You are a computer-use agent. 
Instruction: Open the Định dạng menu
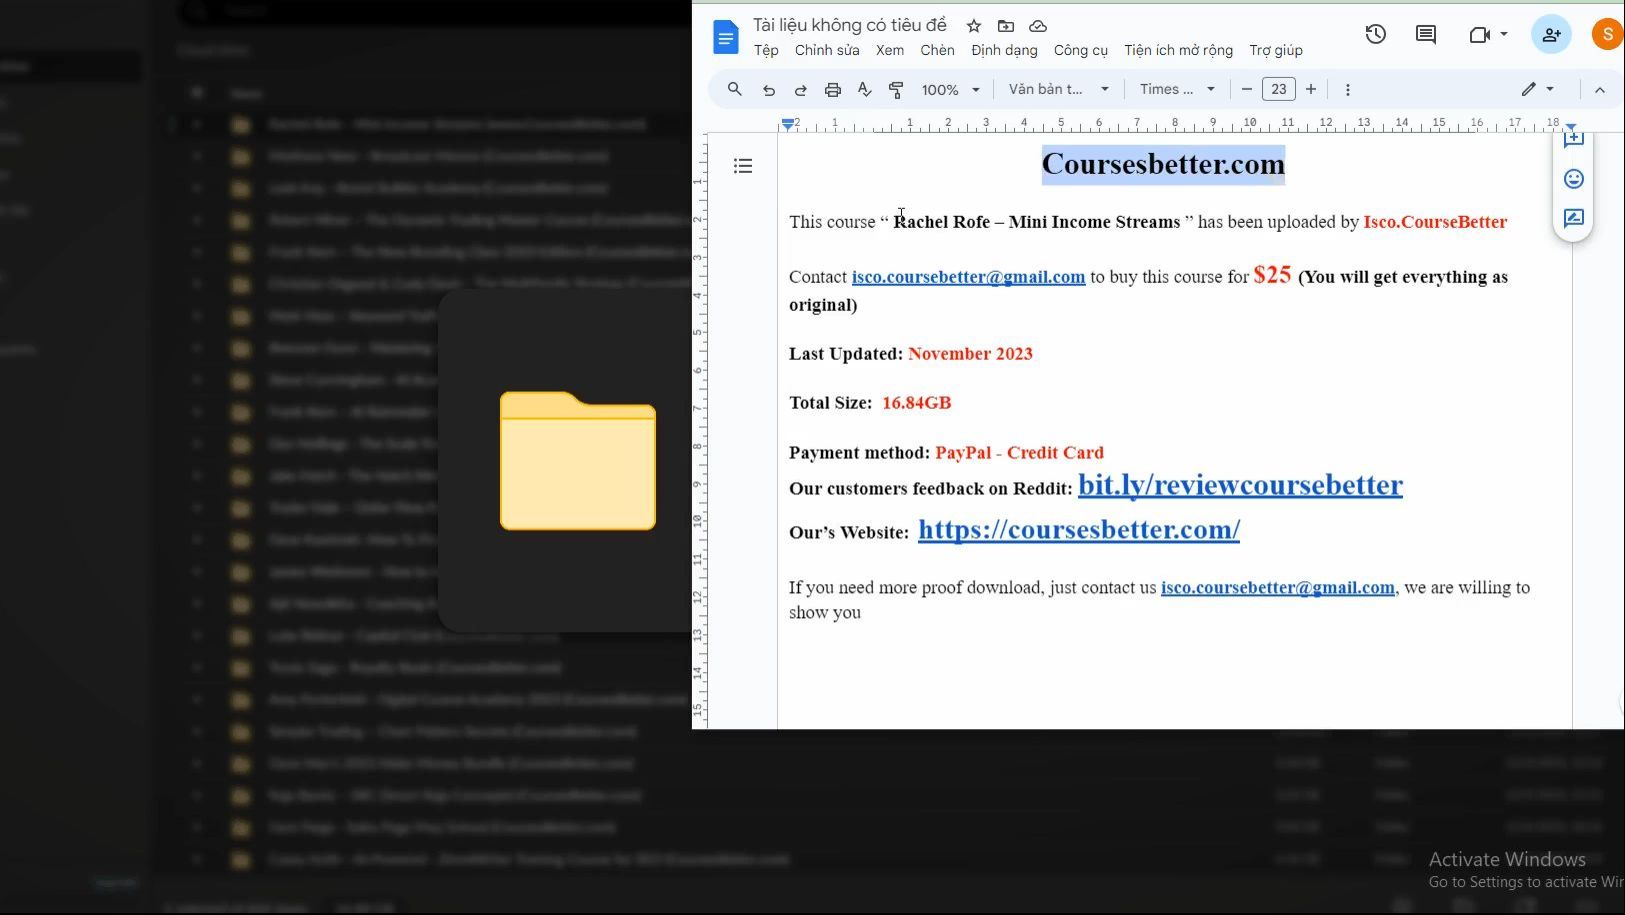coord(1004,50)
